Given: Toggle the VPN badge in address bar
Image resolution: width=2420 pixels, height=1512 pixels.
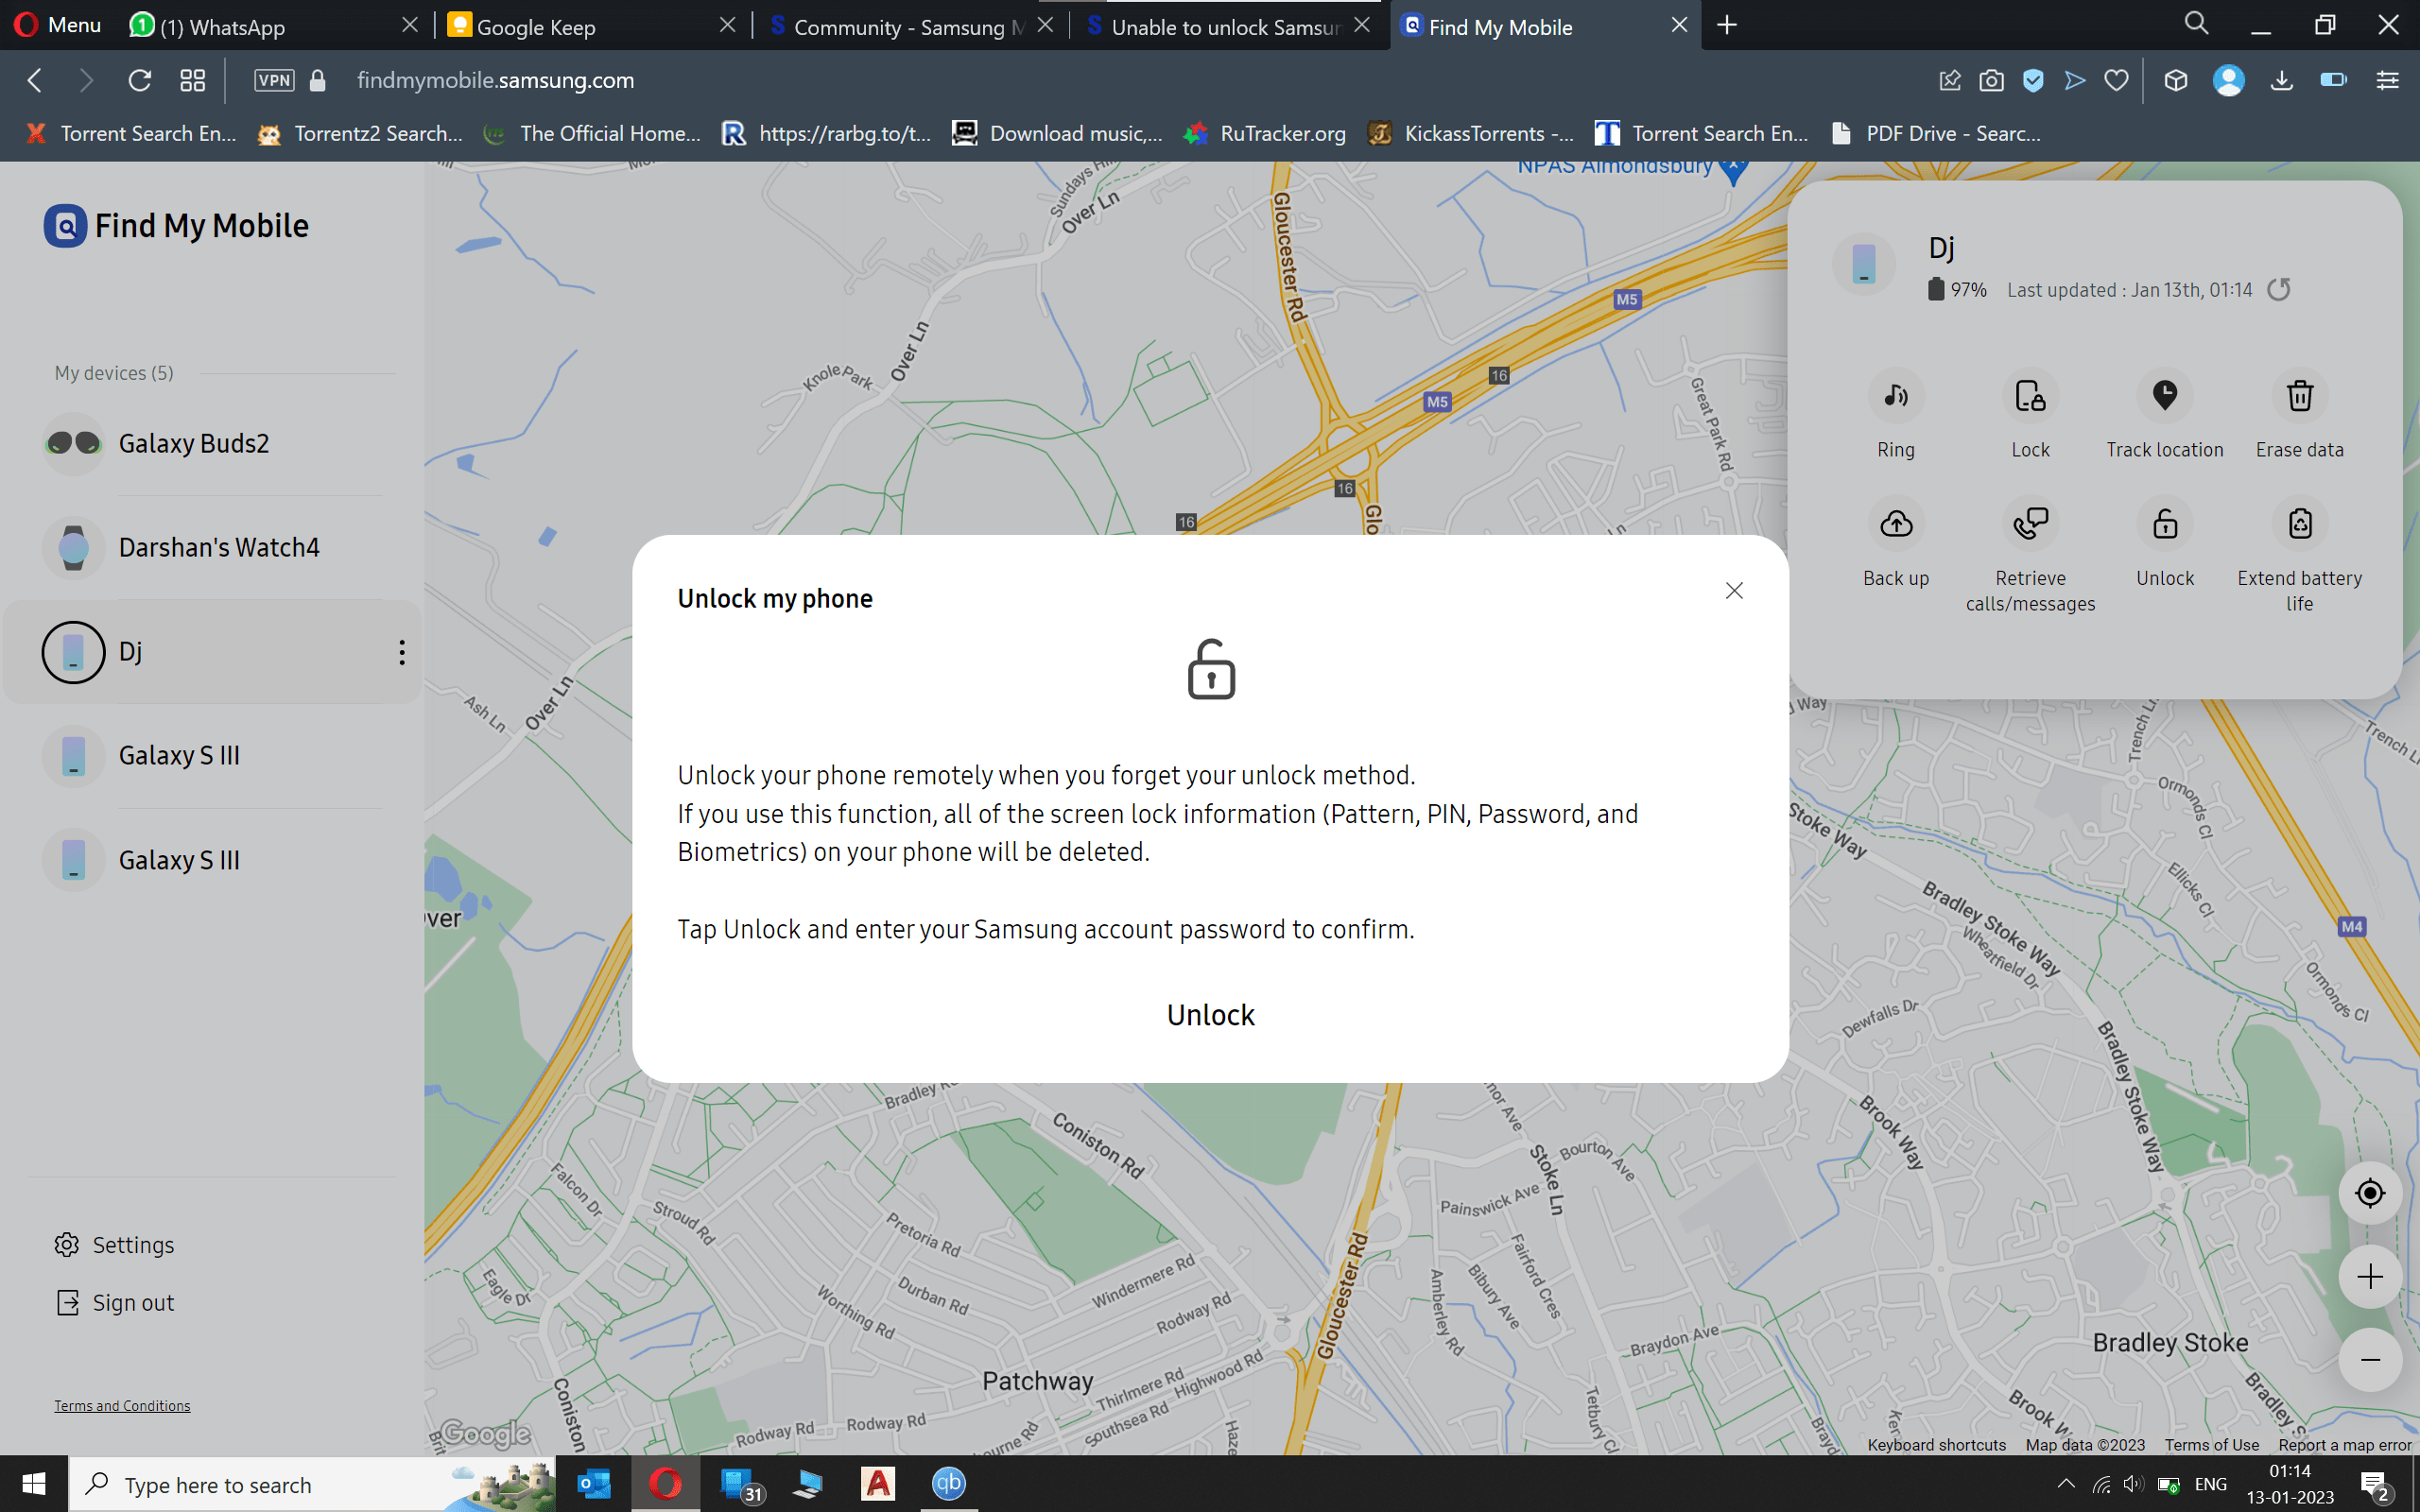Looking at the screenshot, I should pos(274,80).
